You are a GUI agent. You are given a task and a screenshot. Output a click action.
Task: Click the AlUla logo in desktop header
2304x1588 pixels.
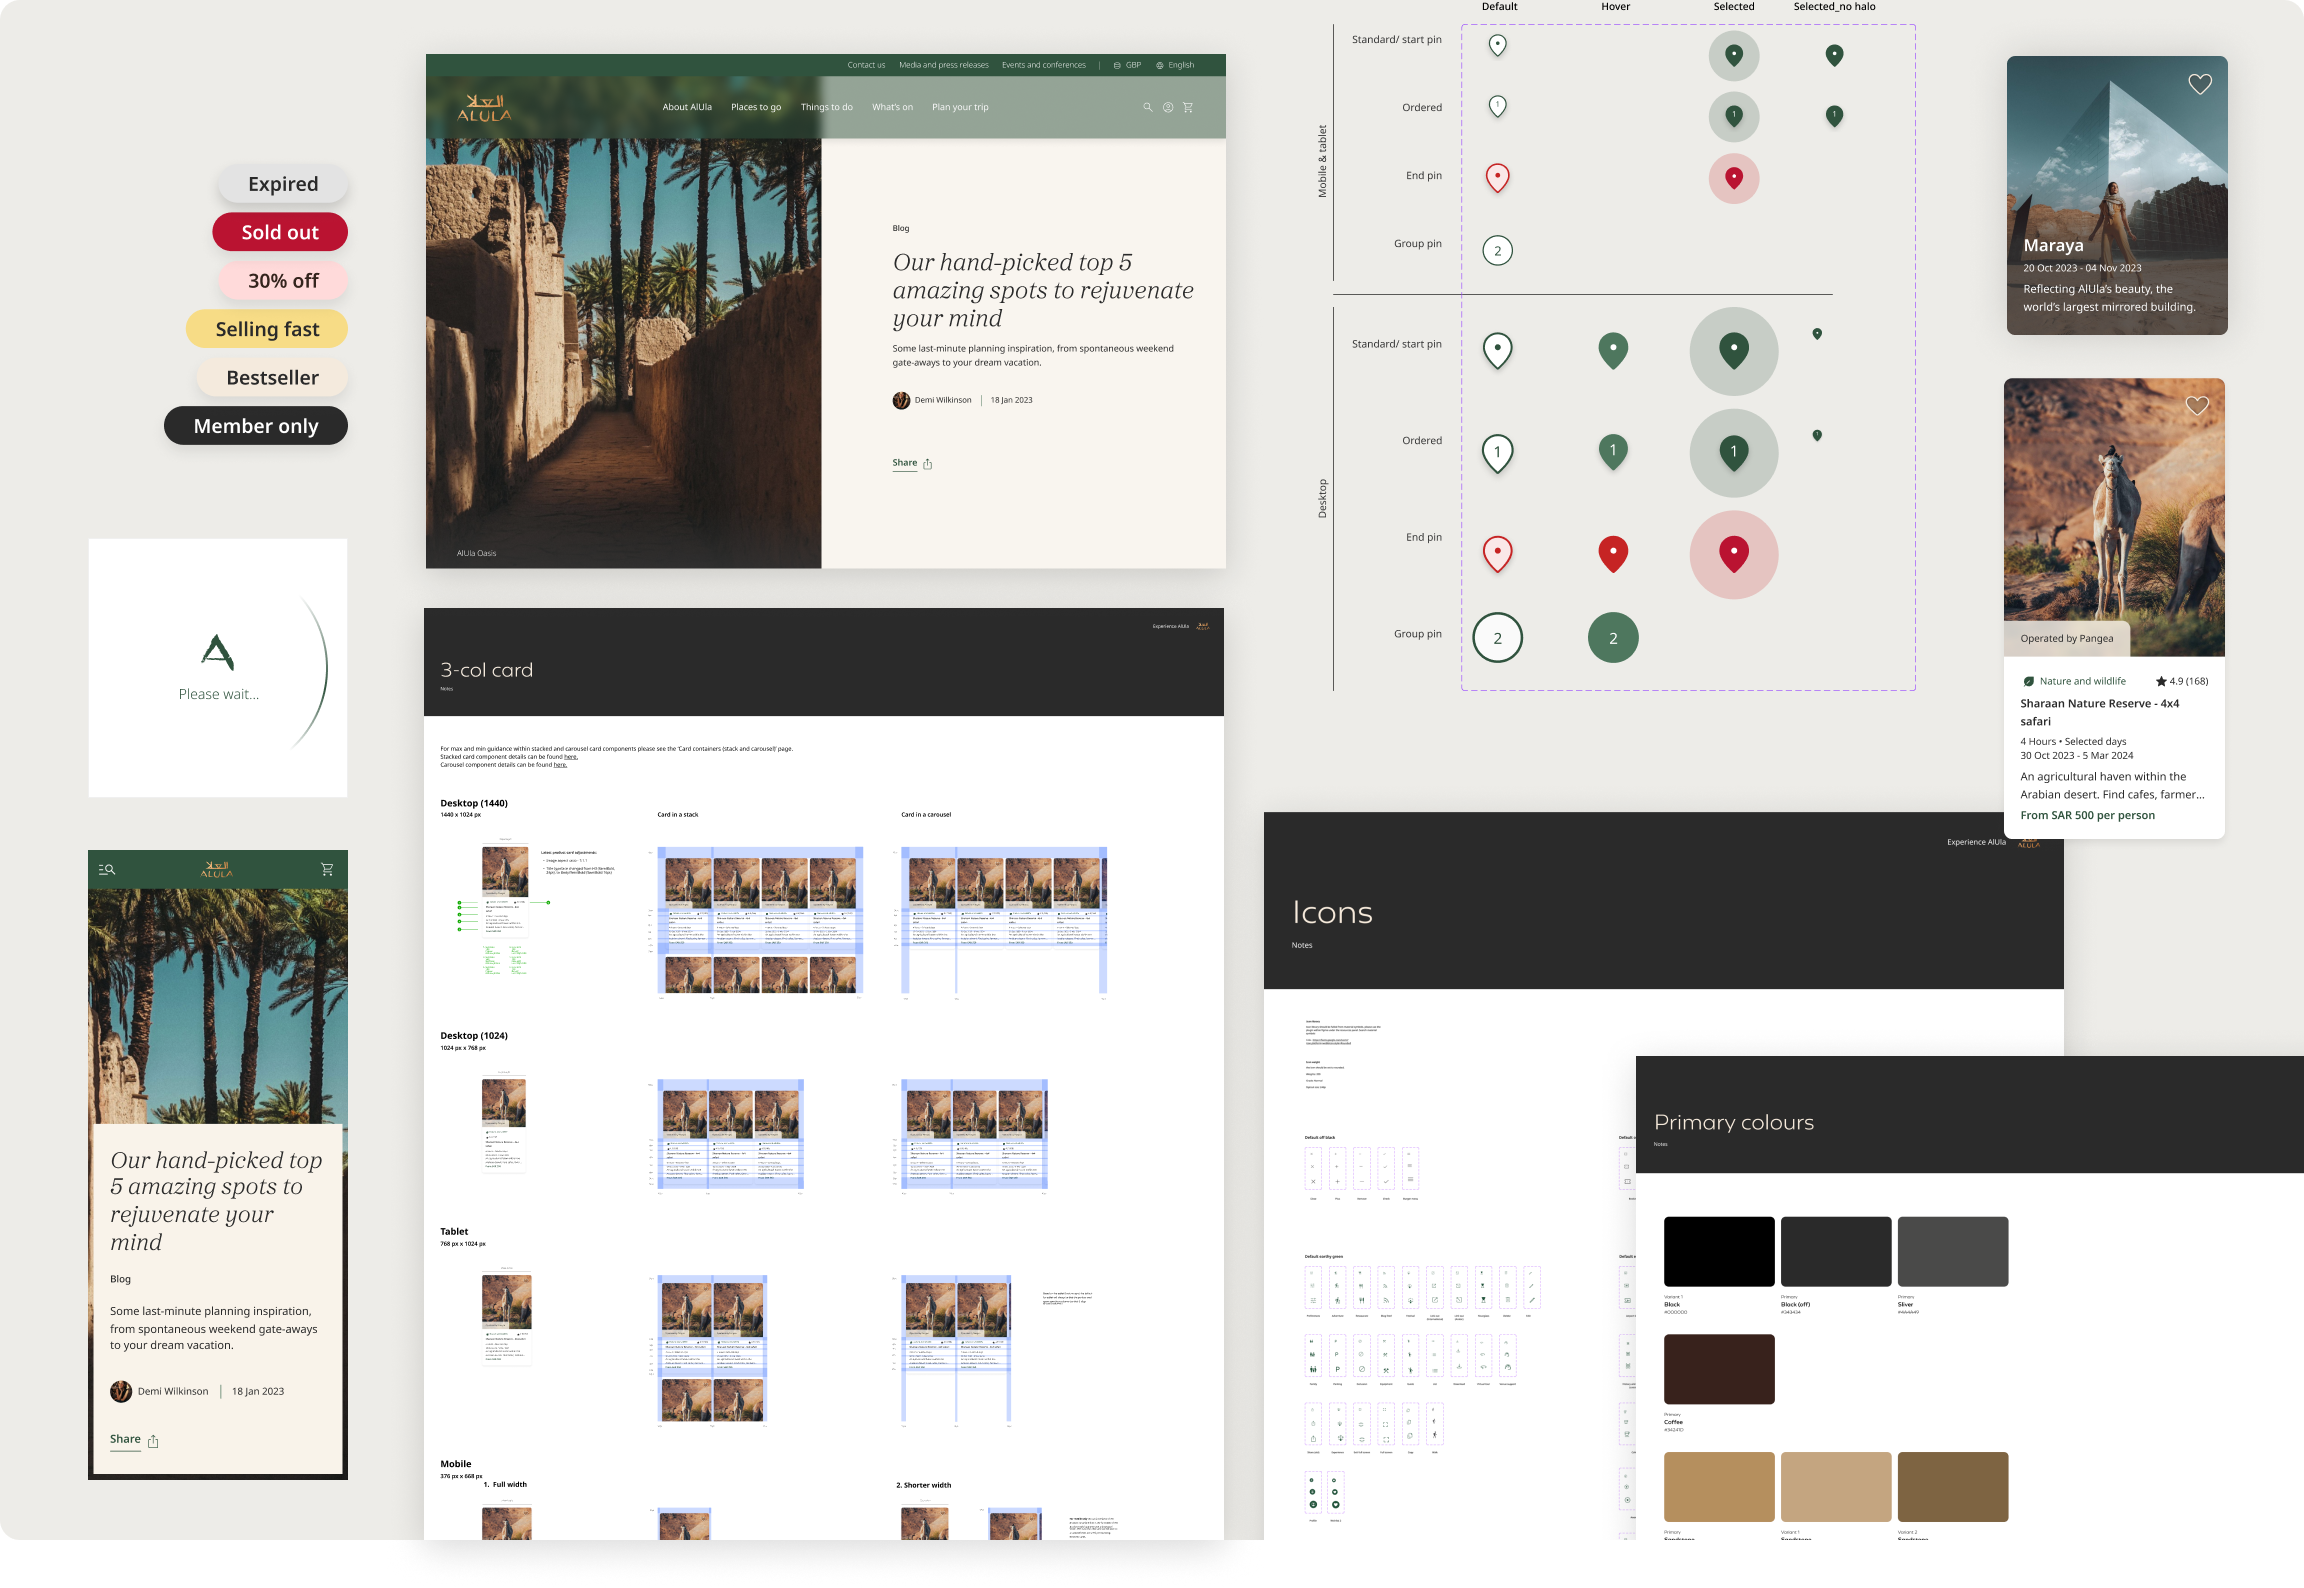pyautogui.click(x=485, y=108)
